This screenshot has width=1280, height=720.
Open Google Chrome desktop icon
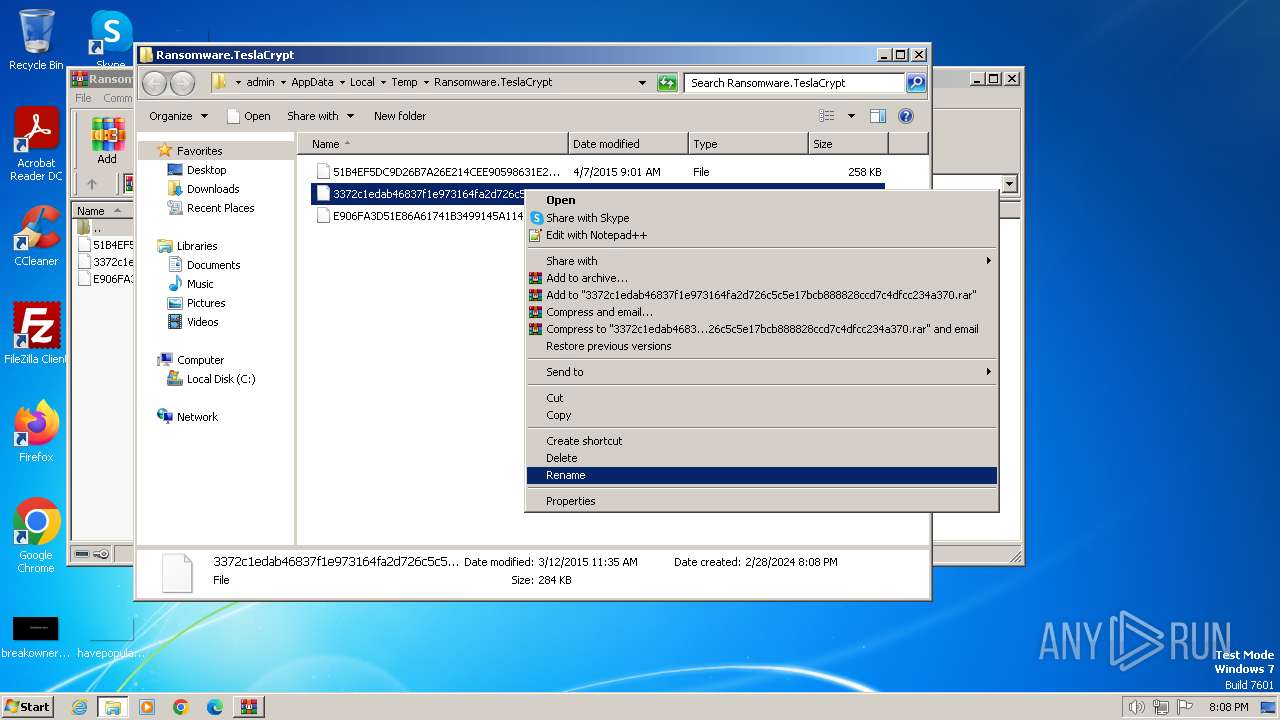pos(36,536)
